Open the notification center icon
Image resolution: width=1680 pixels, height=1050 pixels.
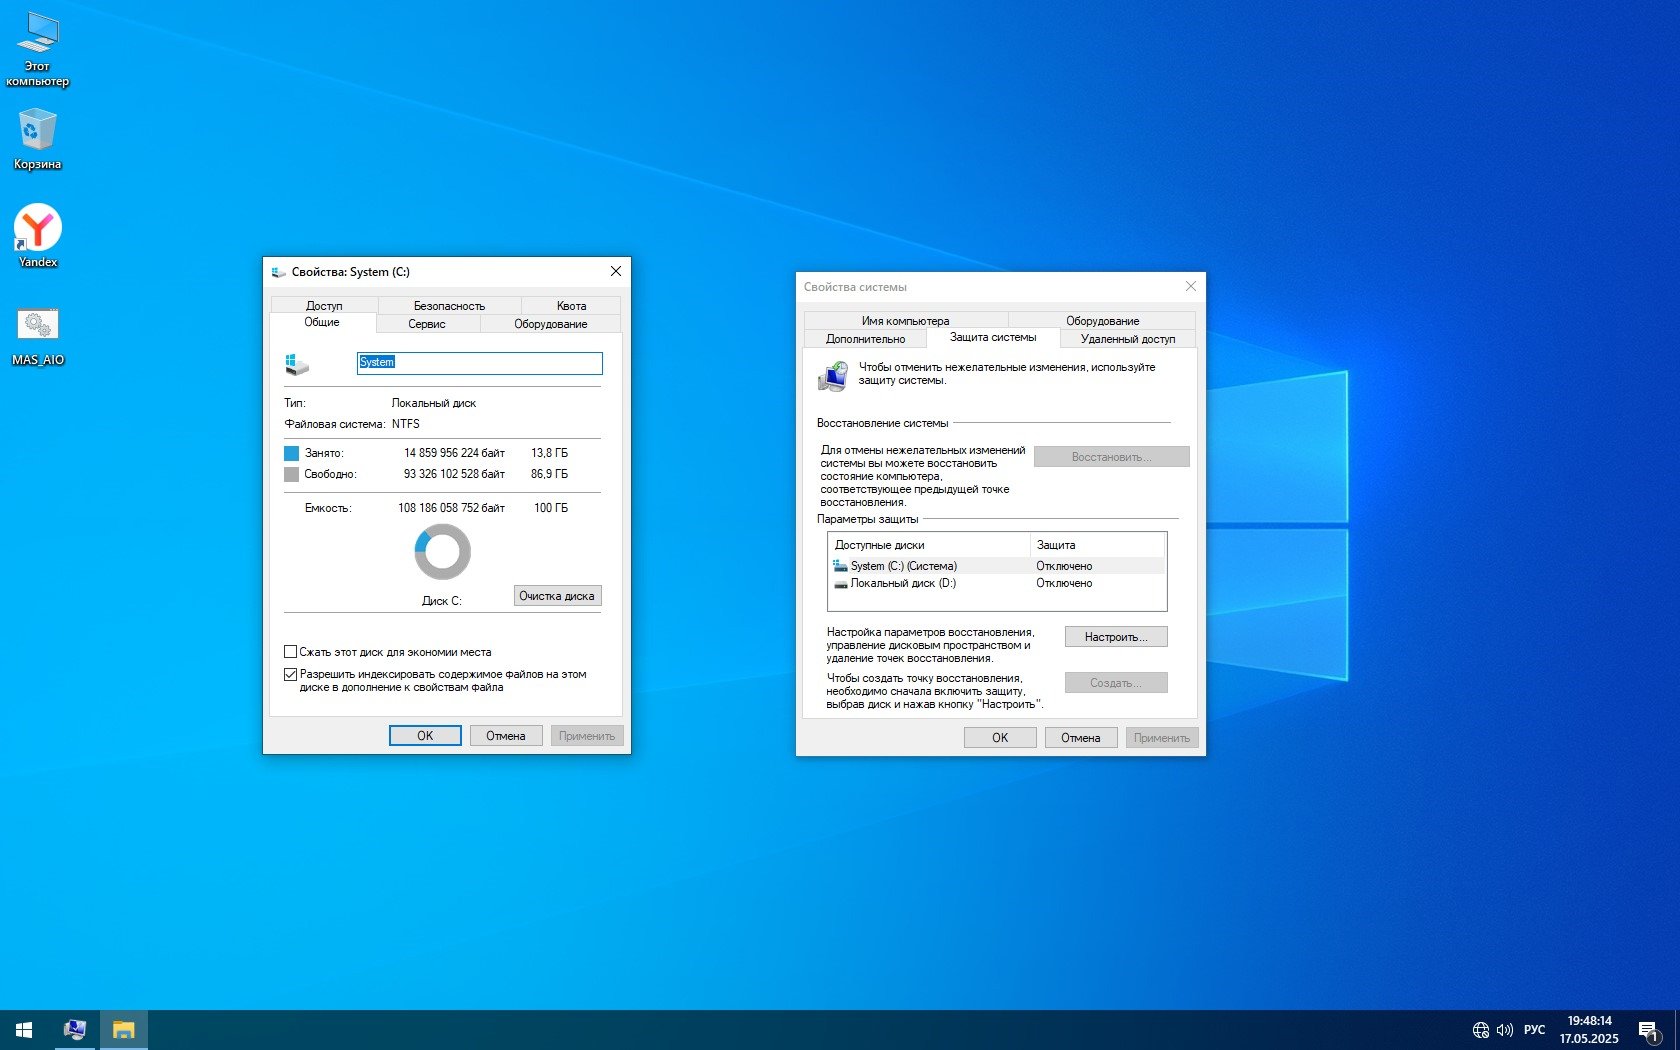1649,1030
